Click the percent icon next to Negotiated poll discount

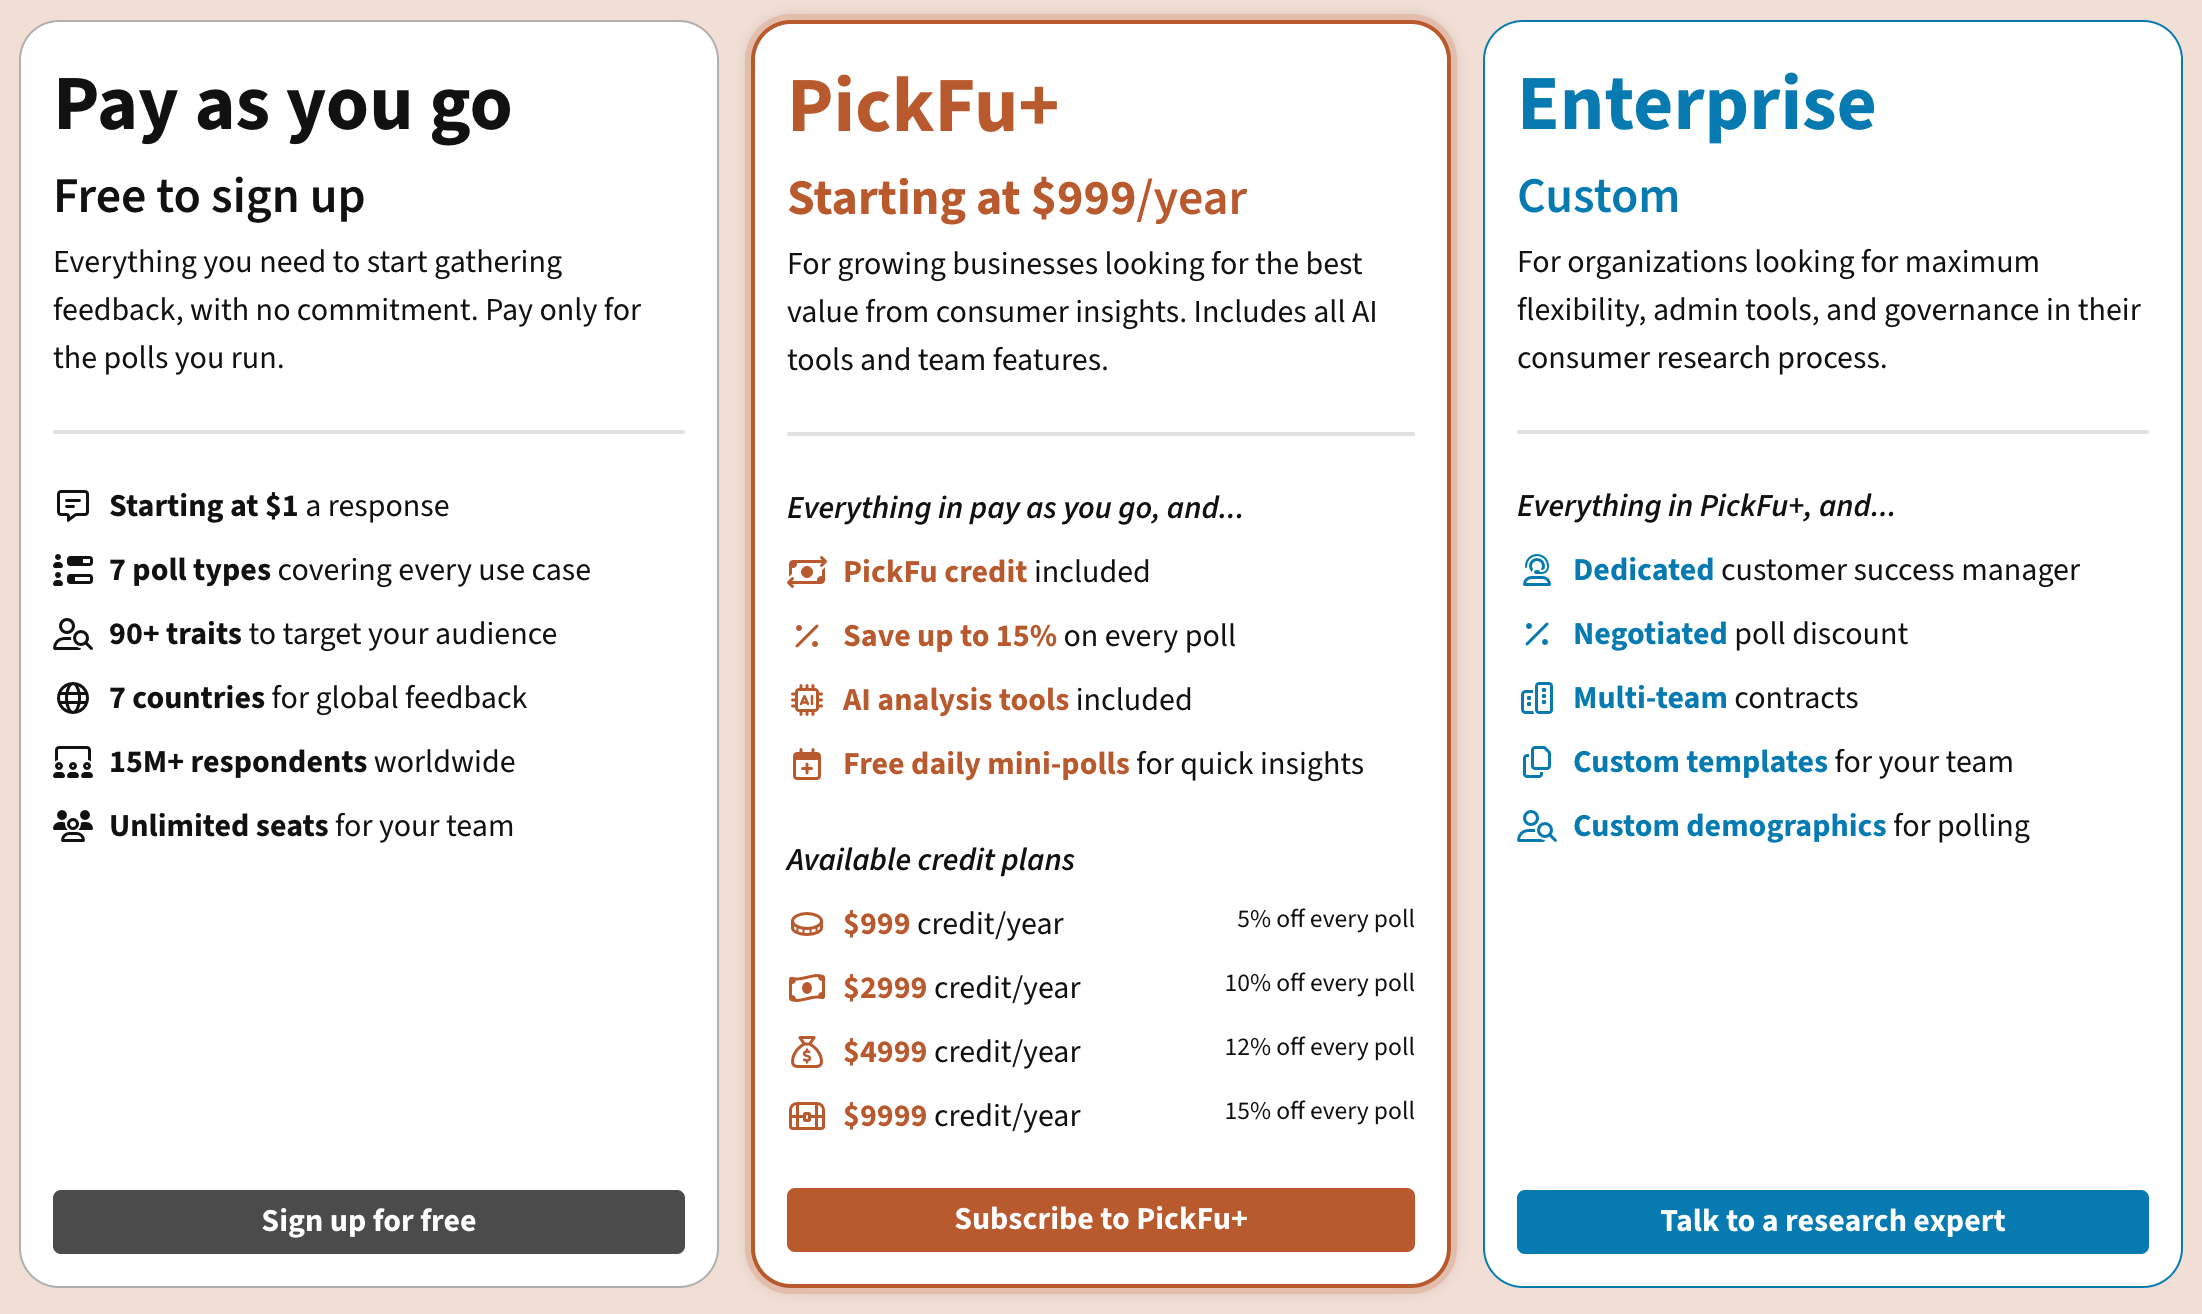click(x=1537, y=634)
